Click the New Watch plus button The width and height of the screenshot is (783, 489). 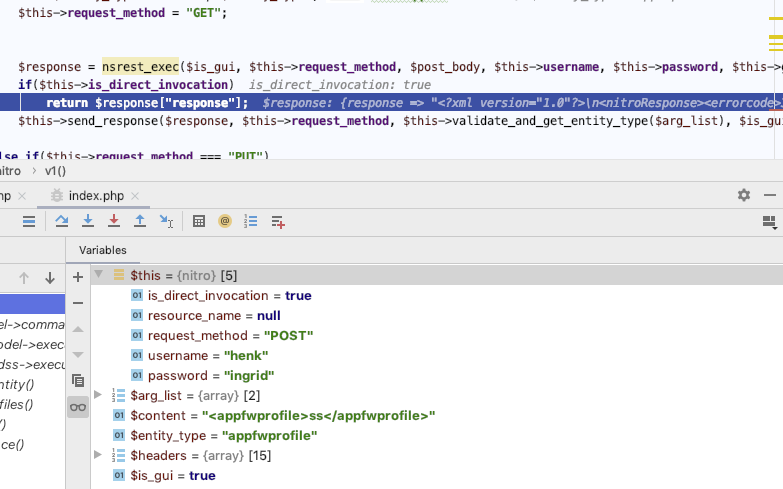tap(78, 277)
